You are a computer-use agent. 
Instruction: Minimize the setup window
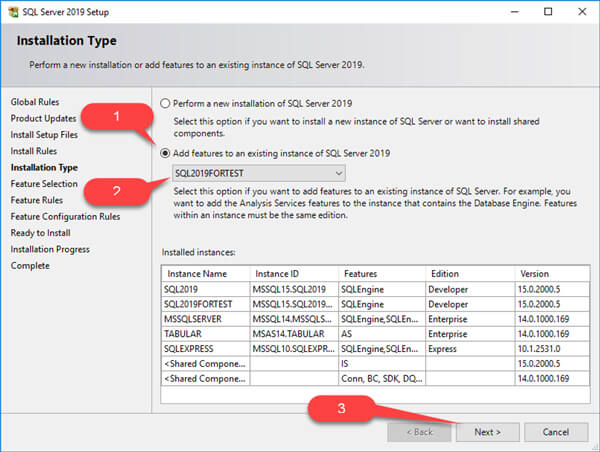point(515,12)
